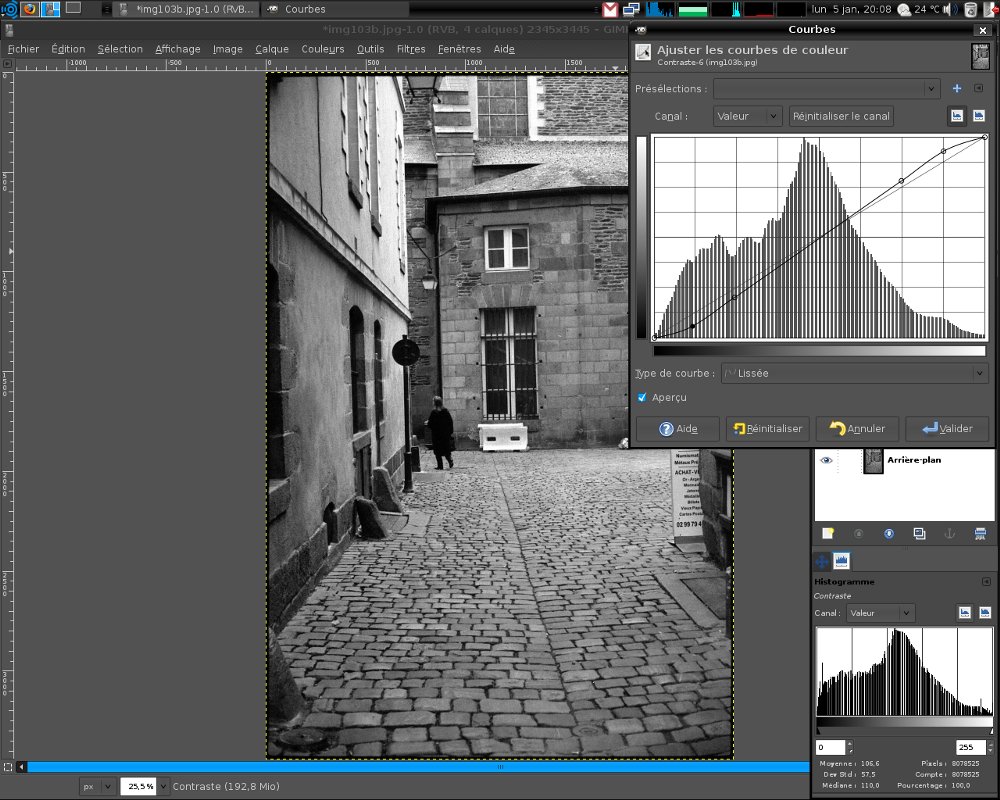The width and height of the screenshot is (1000, 800).
Task: Anchor the floating layer
Action: point(949,533)
